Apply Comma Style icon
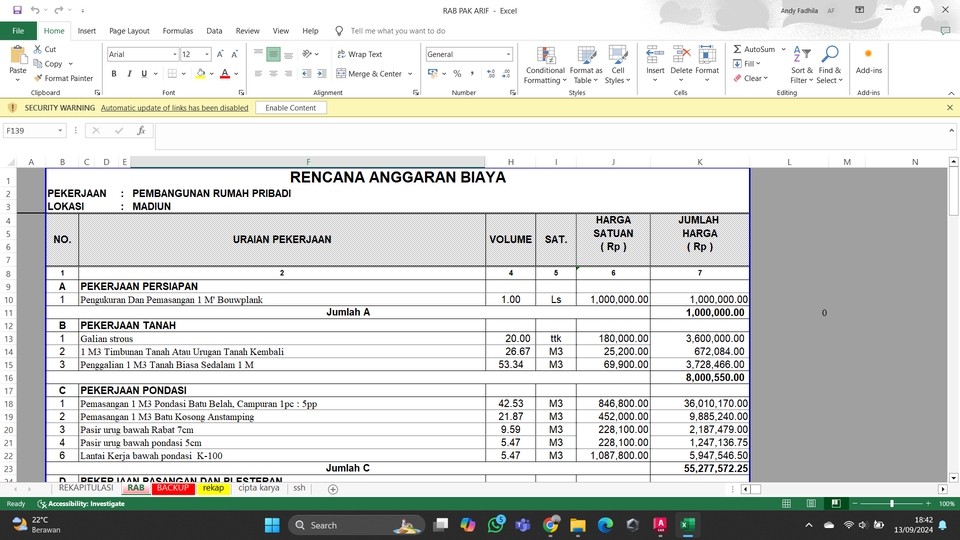Screen dimensions: 960x540 (x=472, y=73)
